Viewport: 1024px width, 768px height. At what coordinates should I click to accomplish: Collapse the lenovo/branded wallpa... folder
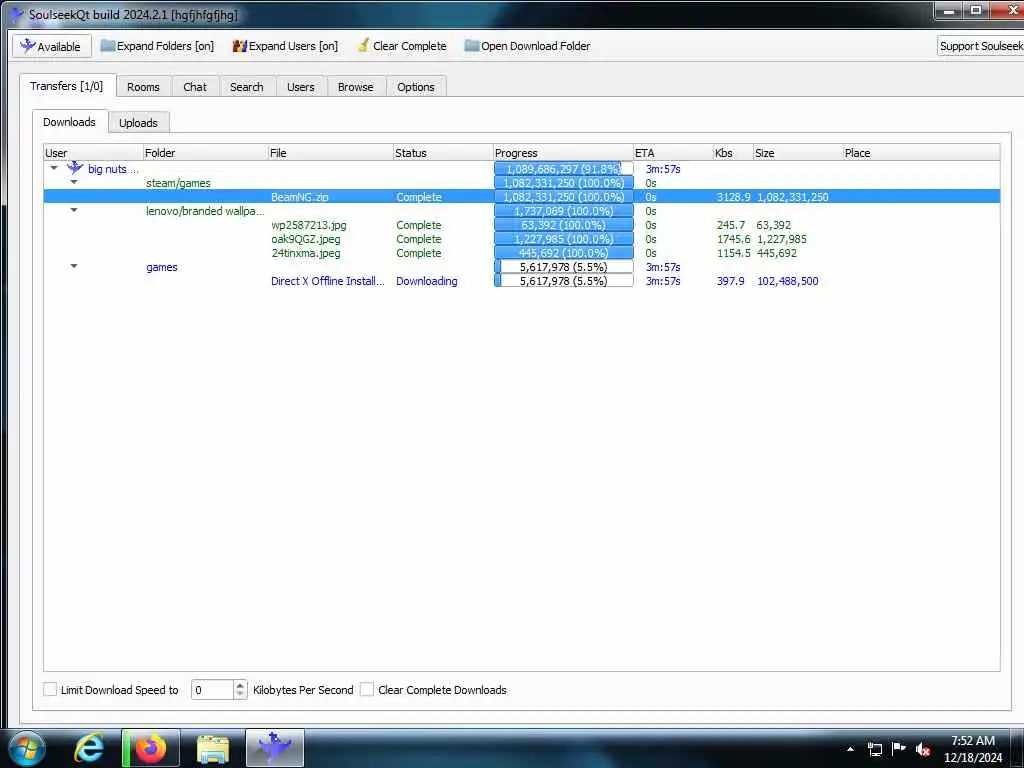coord(74,210)
